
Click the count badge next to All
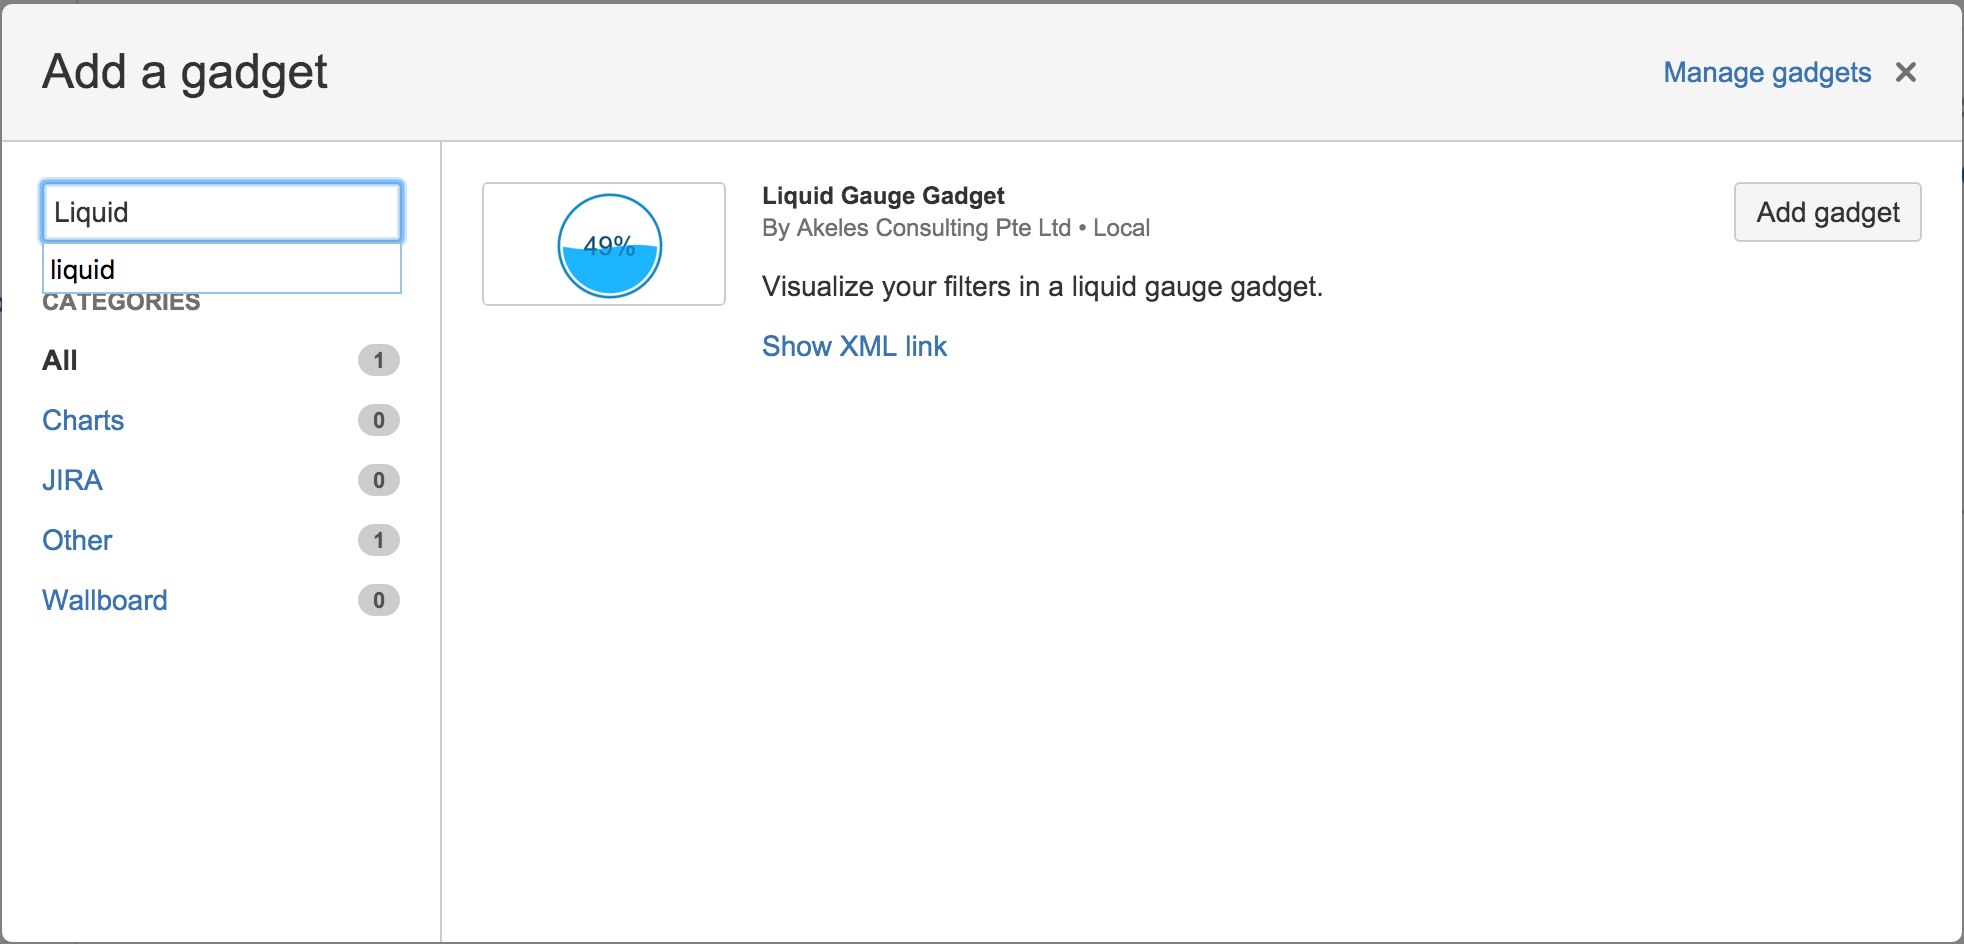coord(378,360)
